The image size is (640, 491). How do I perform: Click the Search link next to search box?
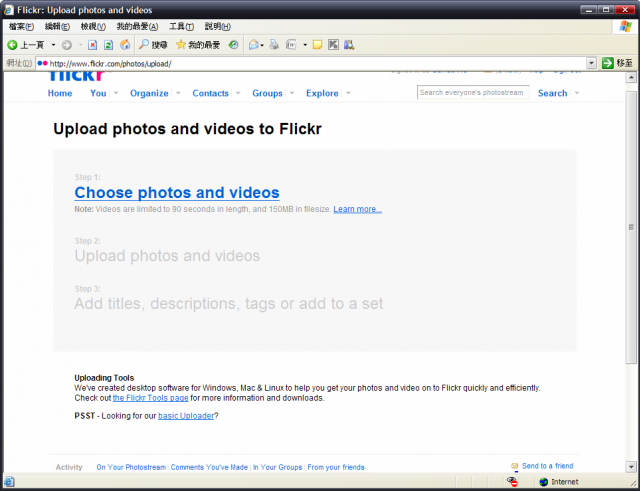click(552, 93)
